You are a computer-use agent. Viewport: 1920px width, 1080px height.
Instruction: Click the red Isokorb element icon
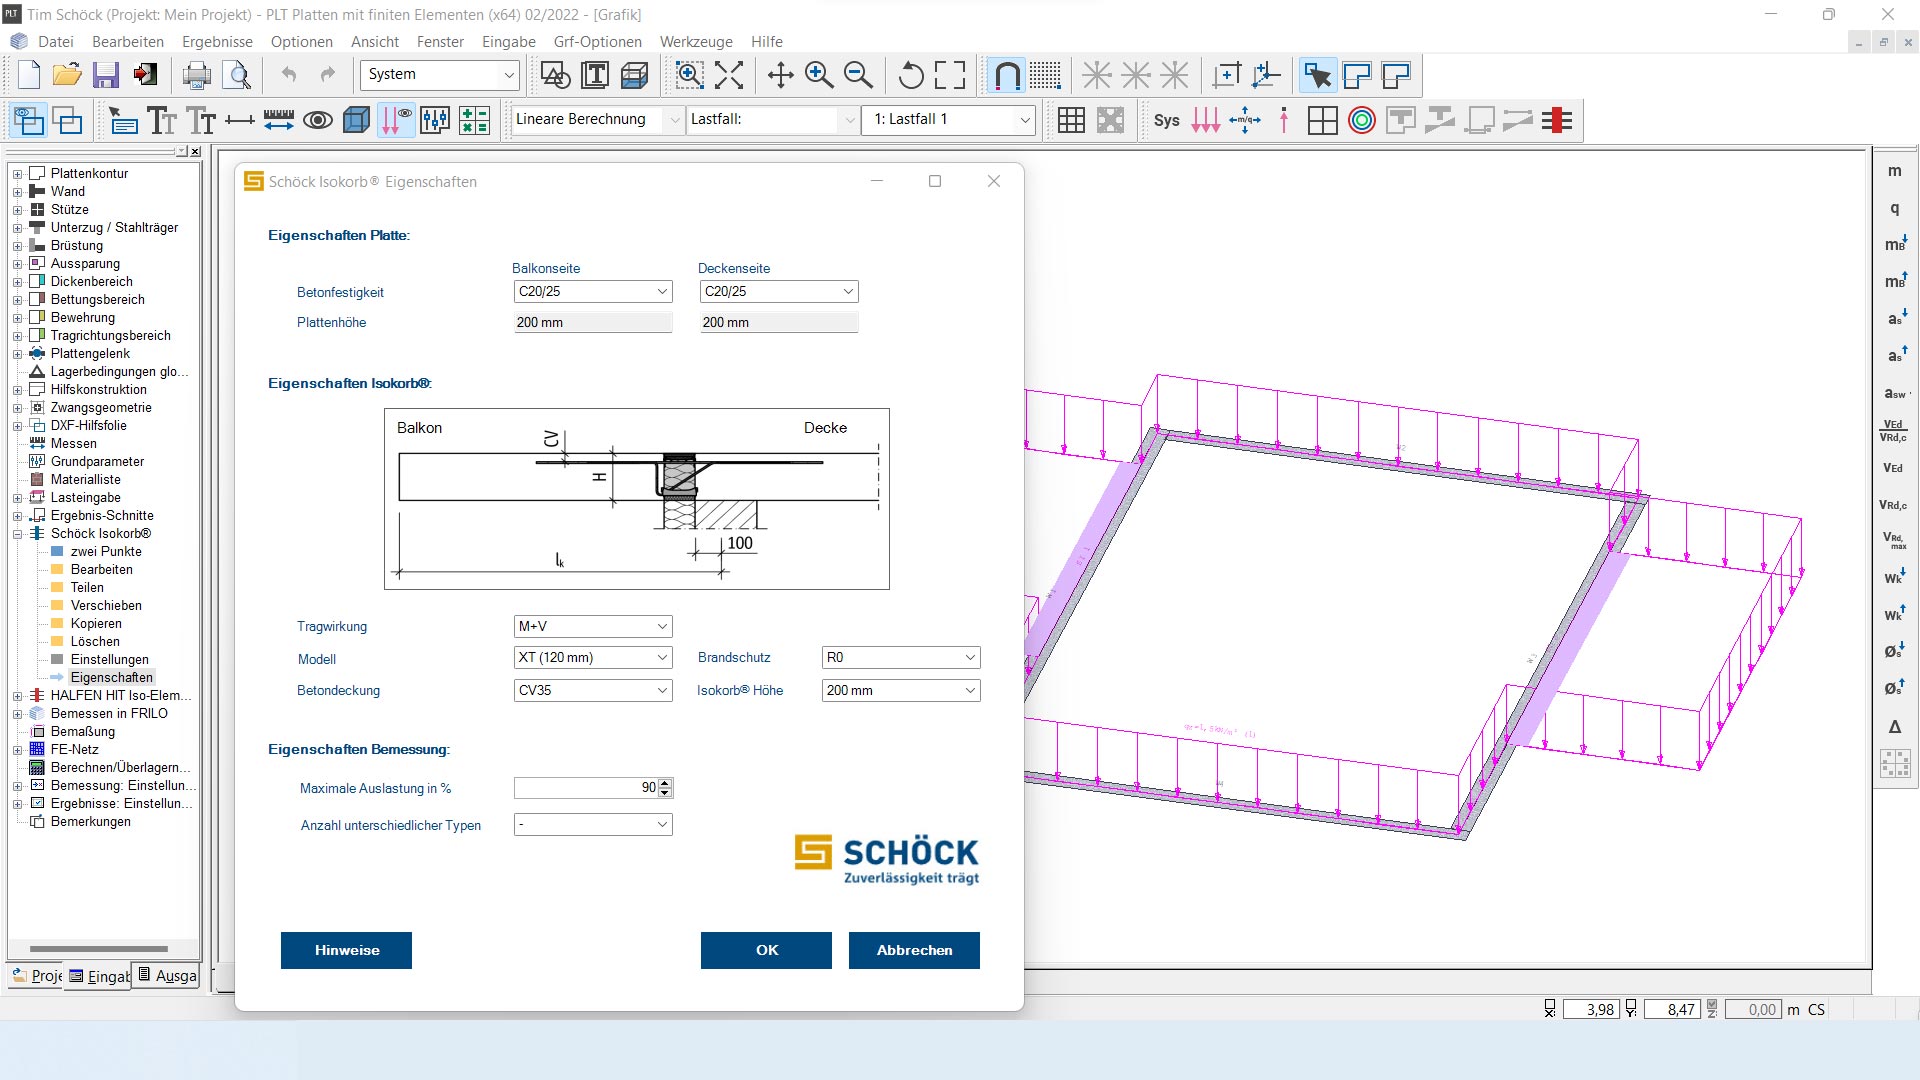1557,121
